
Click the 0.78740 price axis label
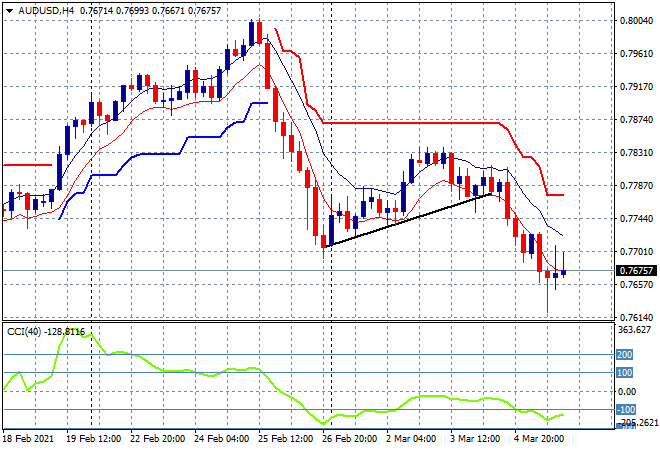tap(636, 120)
